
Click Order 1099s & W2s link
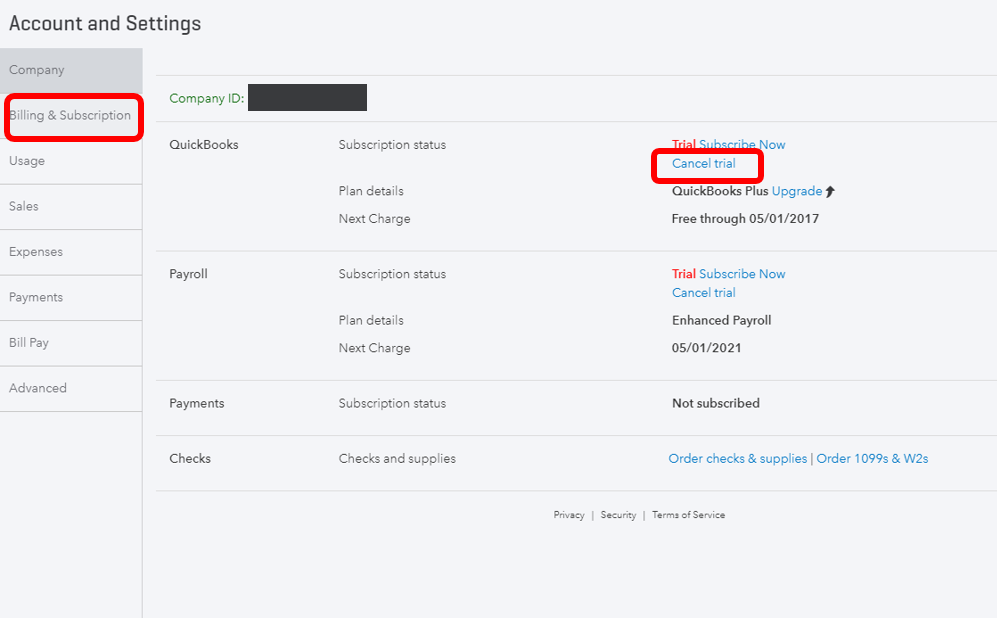pyautogui.click(x=872, y=459)
